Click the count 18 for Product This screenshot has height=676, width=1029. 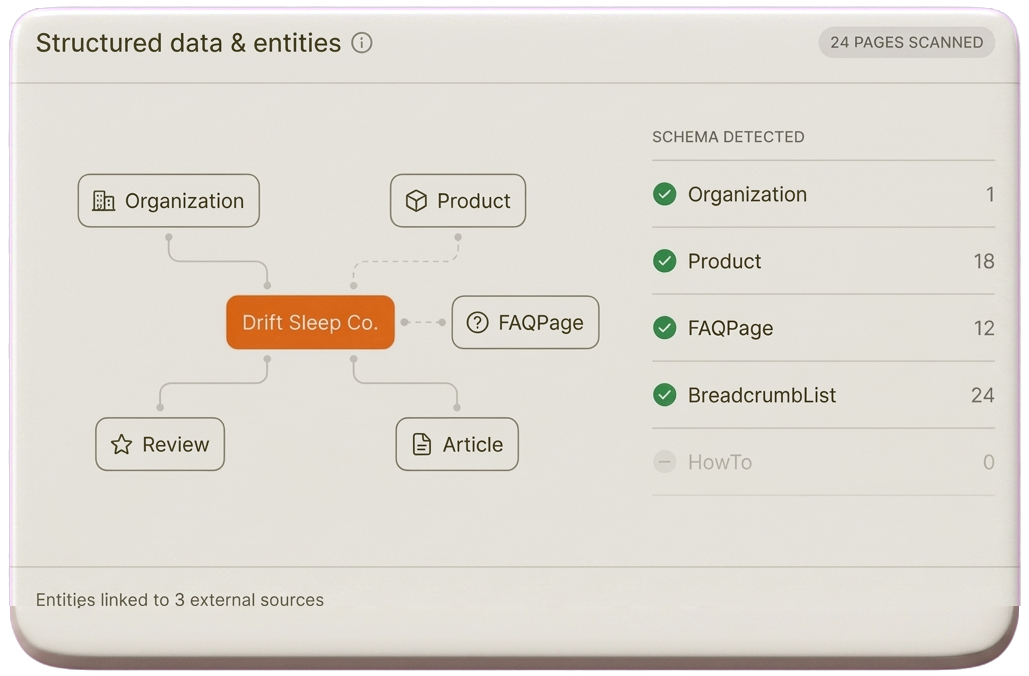click(x=984, y=261)
